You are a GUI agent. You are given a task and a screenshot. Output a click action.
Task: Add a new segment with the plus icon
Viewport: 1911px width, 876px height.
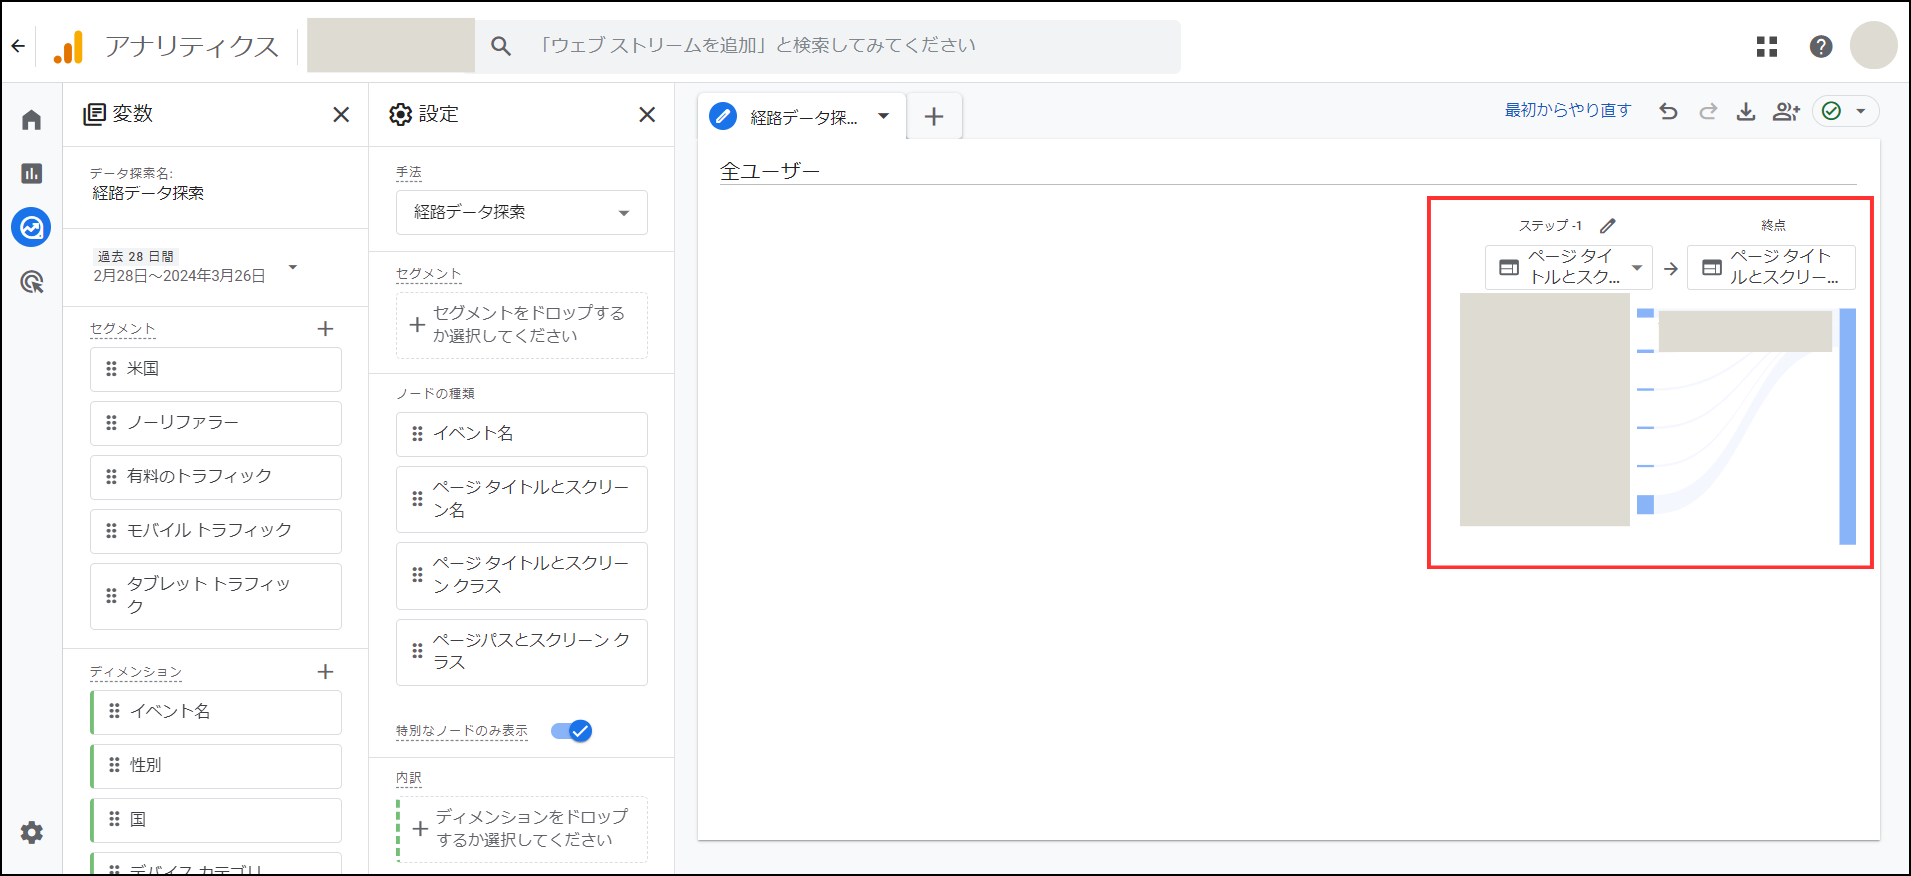[x=325, y=329]
